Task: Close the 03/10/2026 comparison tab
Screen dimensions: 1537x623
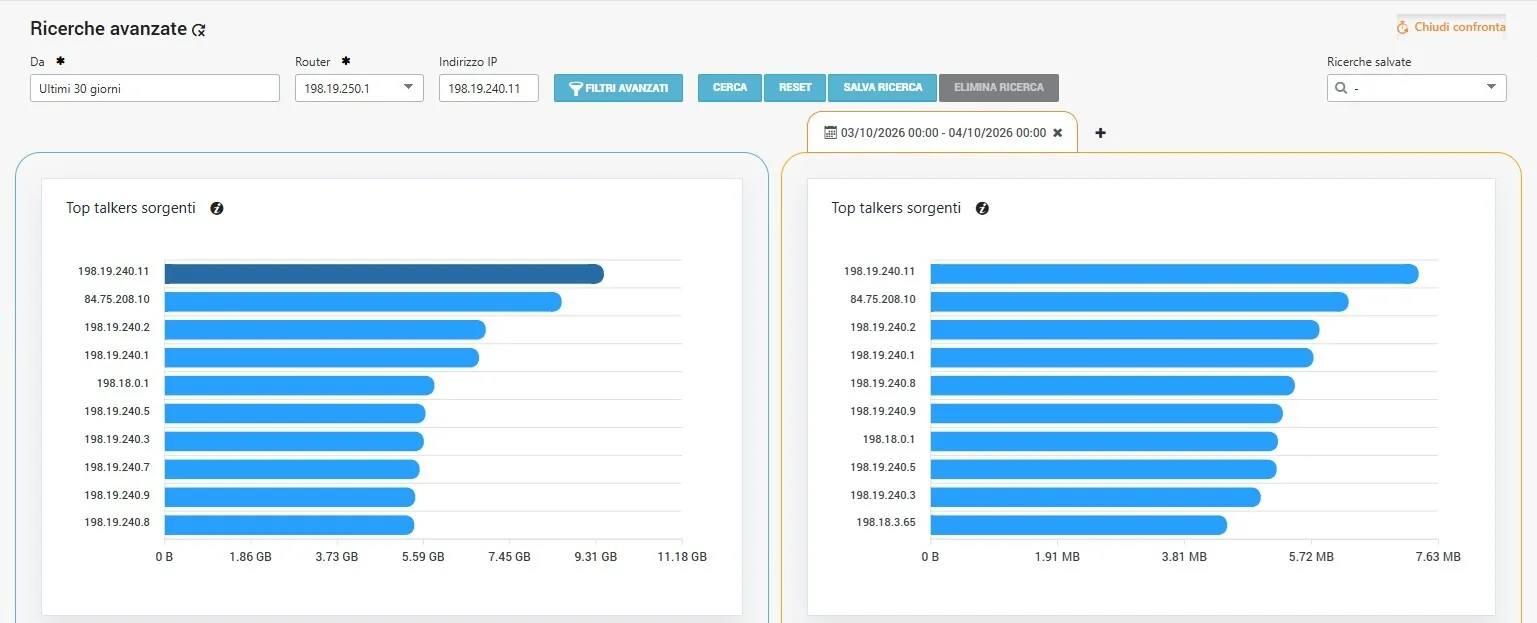Action: point(1058,132)
